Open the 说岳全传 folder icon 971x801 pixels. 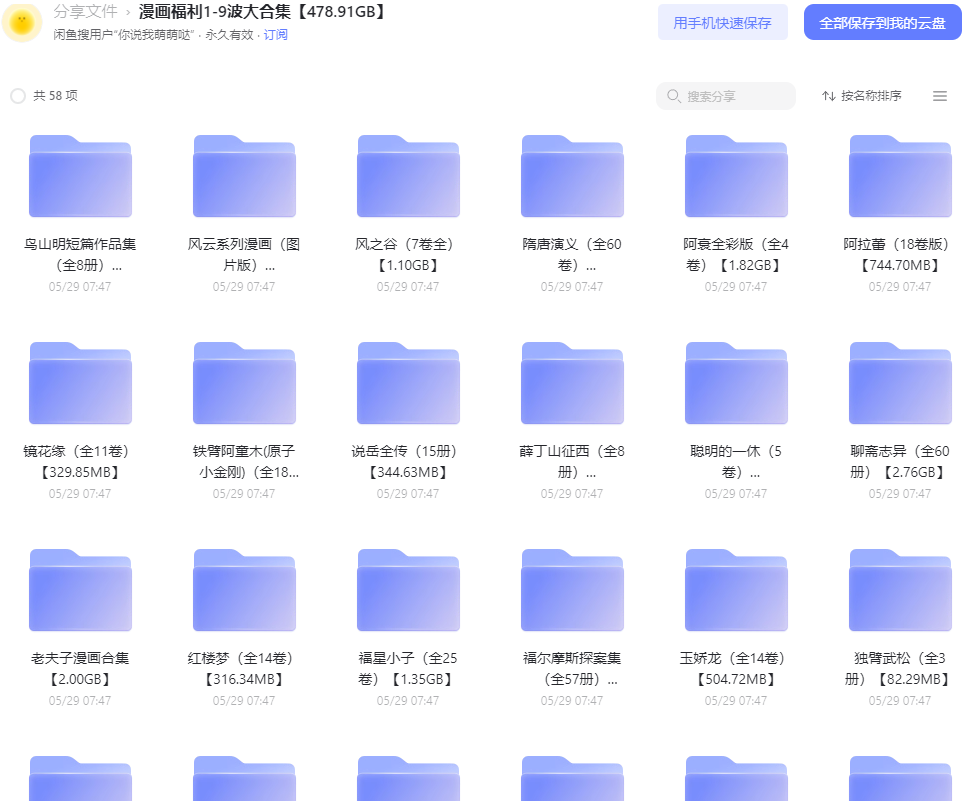click(408, 383)
